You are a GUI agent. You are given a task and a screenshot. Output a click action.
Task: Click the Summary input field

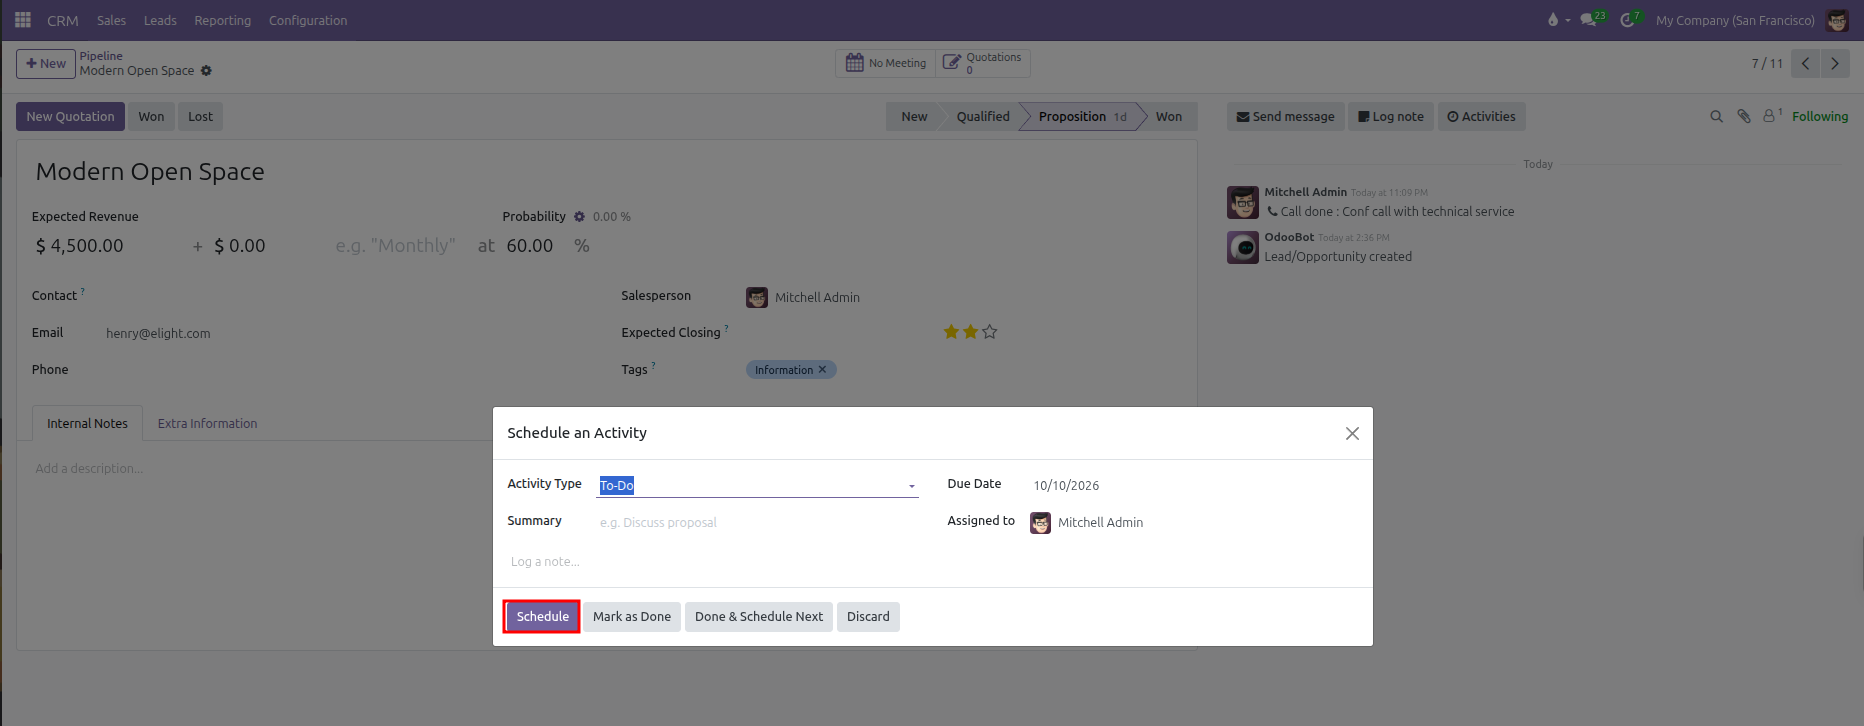[x=758, y=522]
